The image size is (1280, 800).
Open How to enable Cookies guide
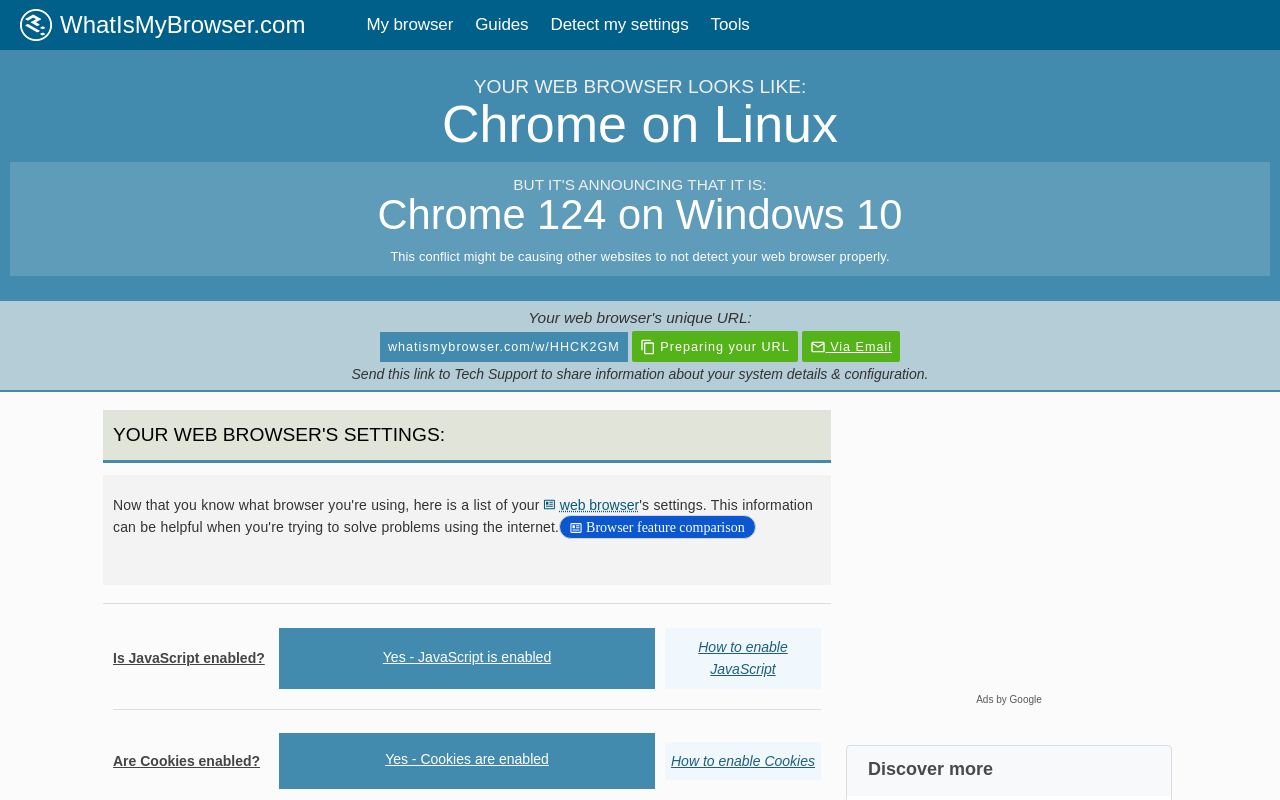743,761
